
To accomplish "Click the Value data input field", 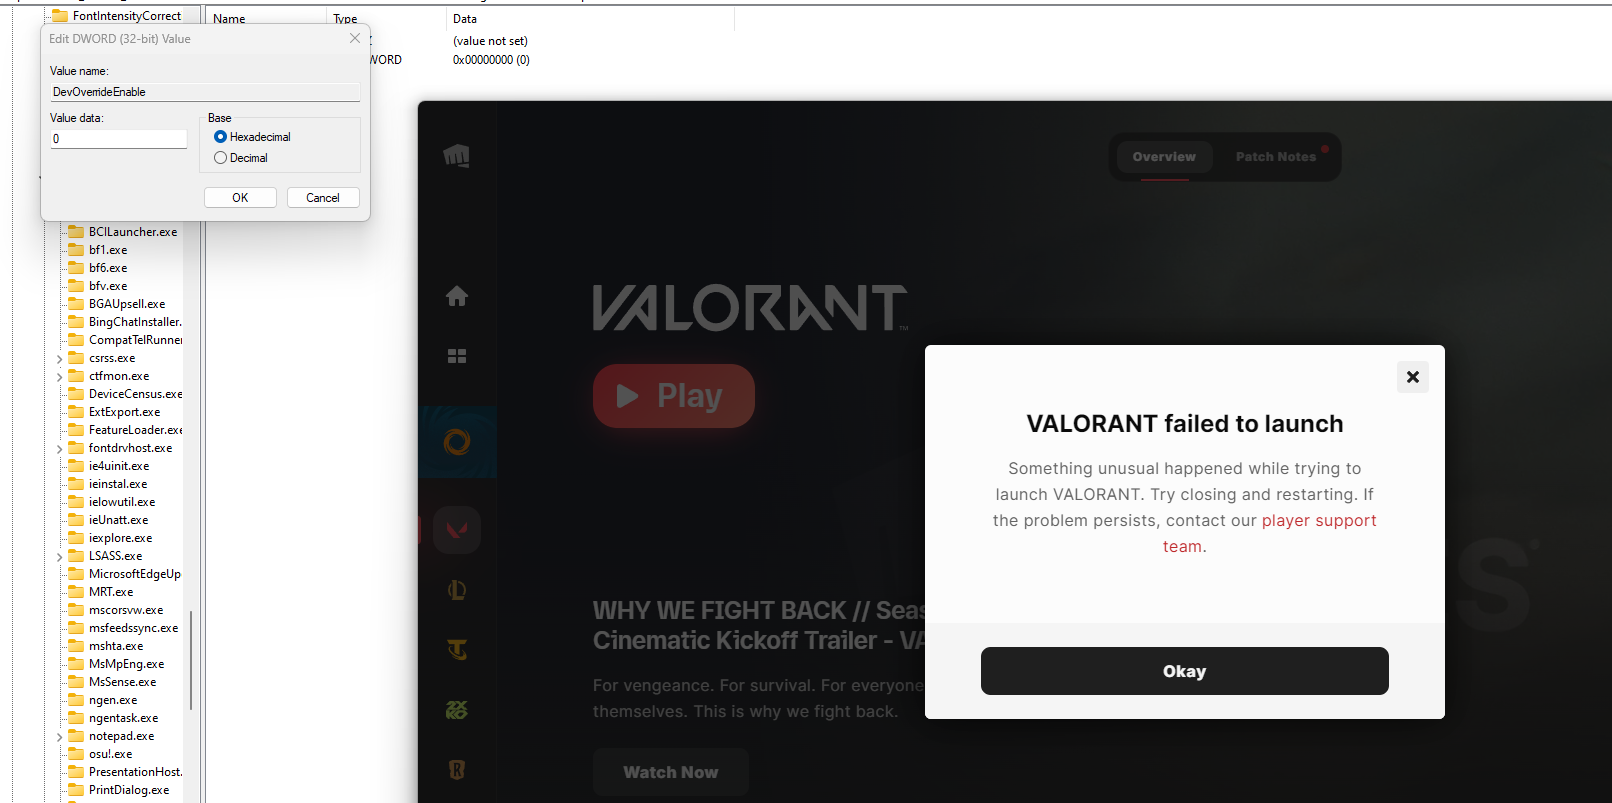I will click(119, 139).
